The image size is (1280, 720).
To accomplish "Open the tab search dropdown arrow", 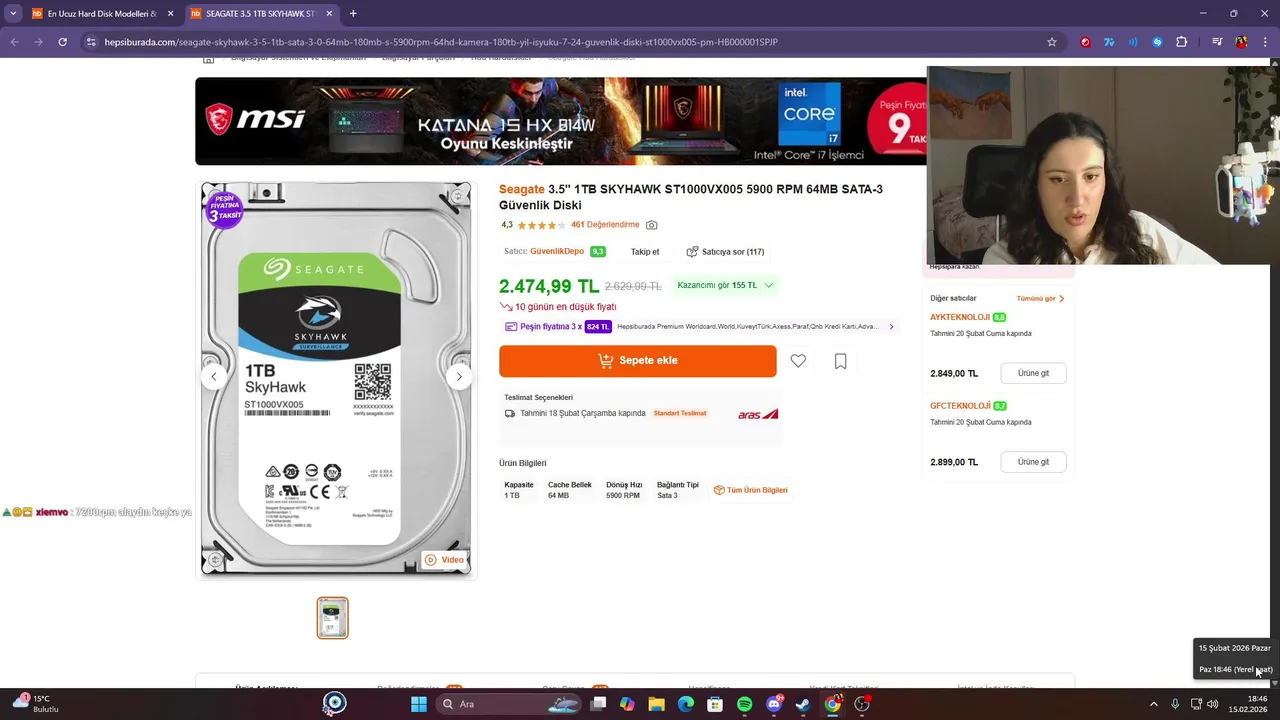I will click(x=13, y=14).
